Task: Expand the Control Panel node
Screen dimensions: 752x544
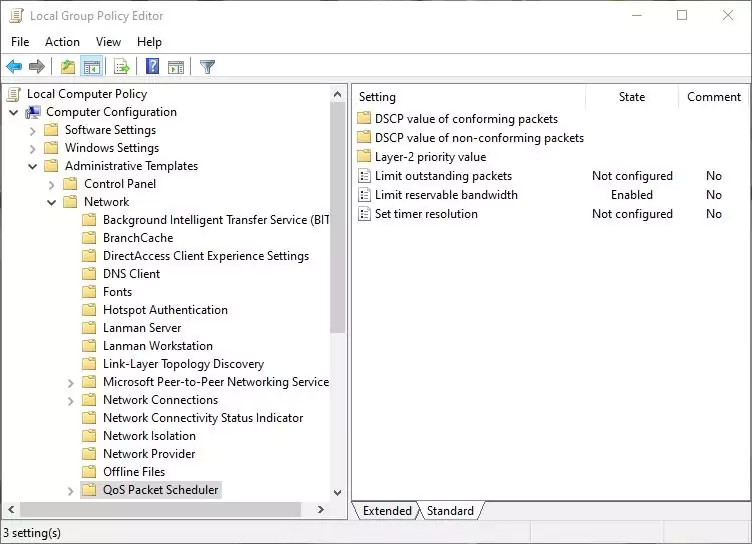Action: (x=52, y=185)
